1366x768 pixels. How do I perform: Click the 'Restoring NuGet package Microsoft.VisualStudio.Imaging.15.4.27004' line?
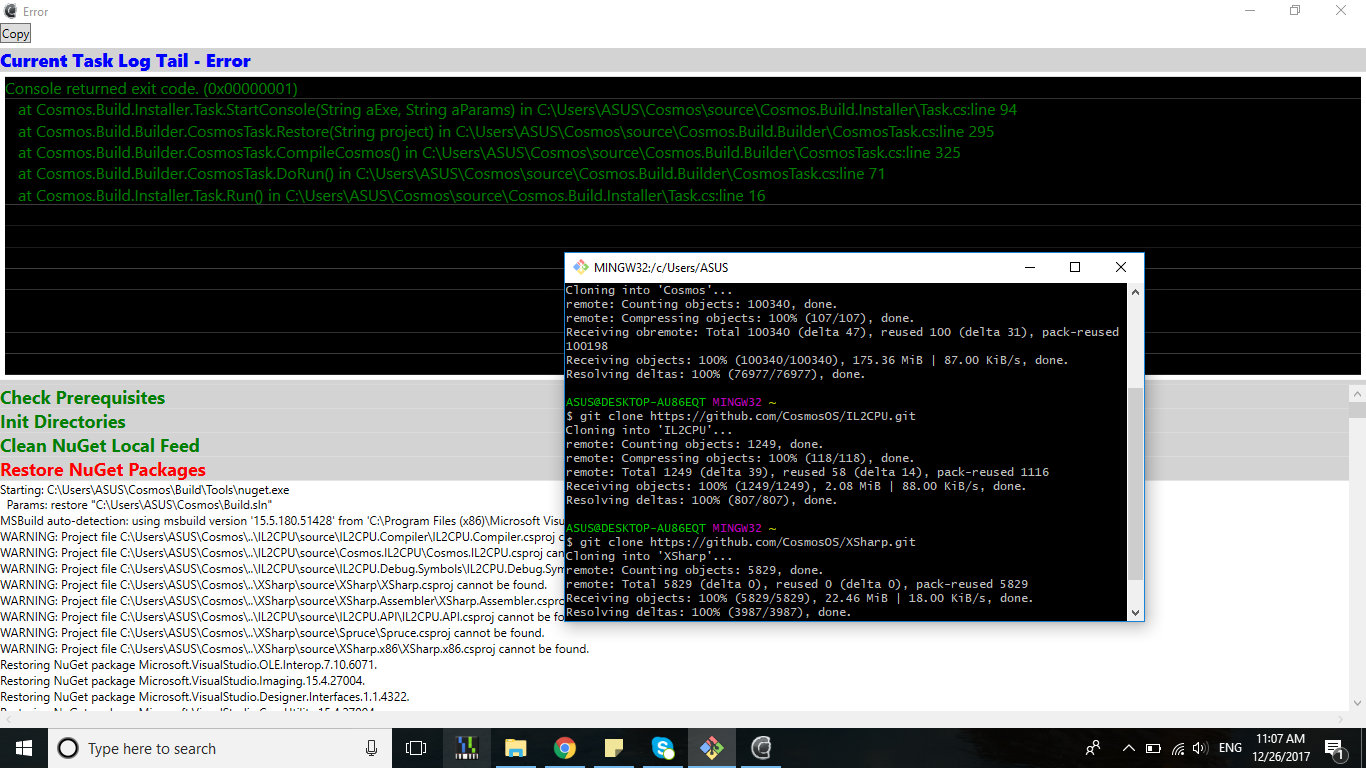[x=183, y=681]
